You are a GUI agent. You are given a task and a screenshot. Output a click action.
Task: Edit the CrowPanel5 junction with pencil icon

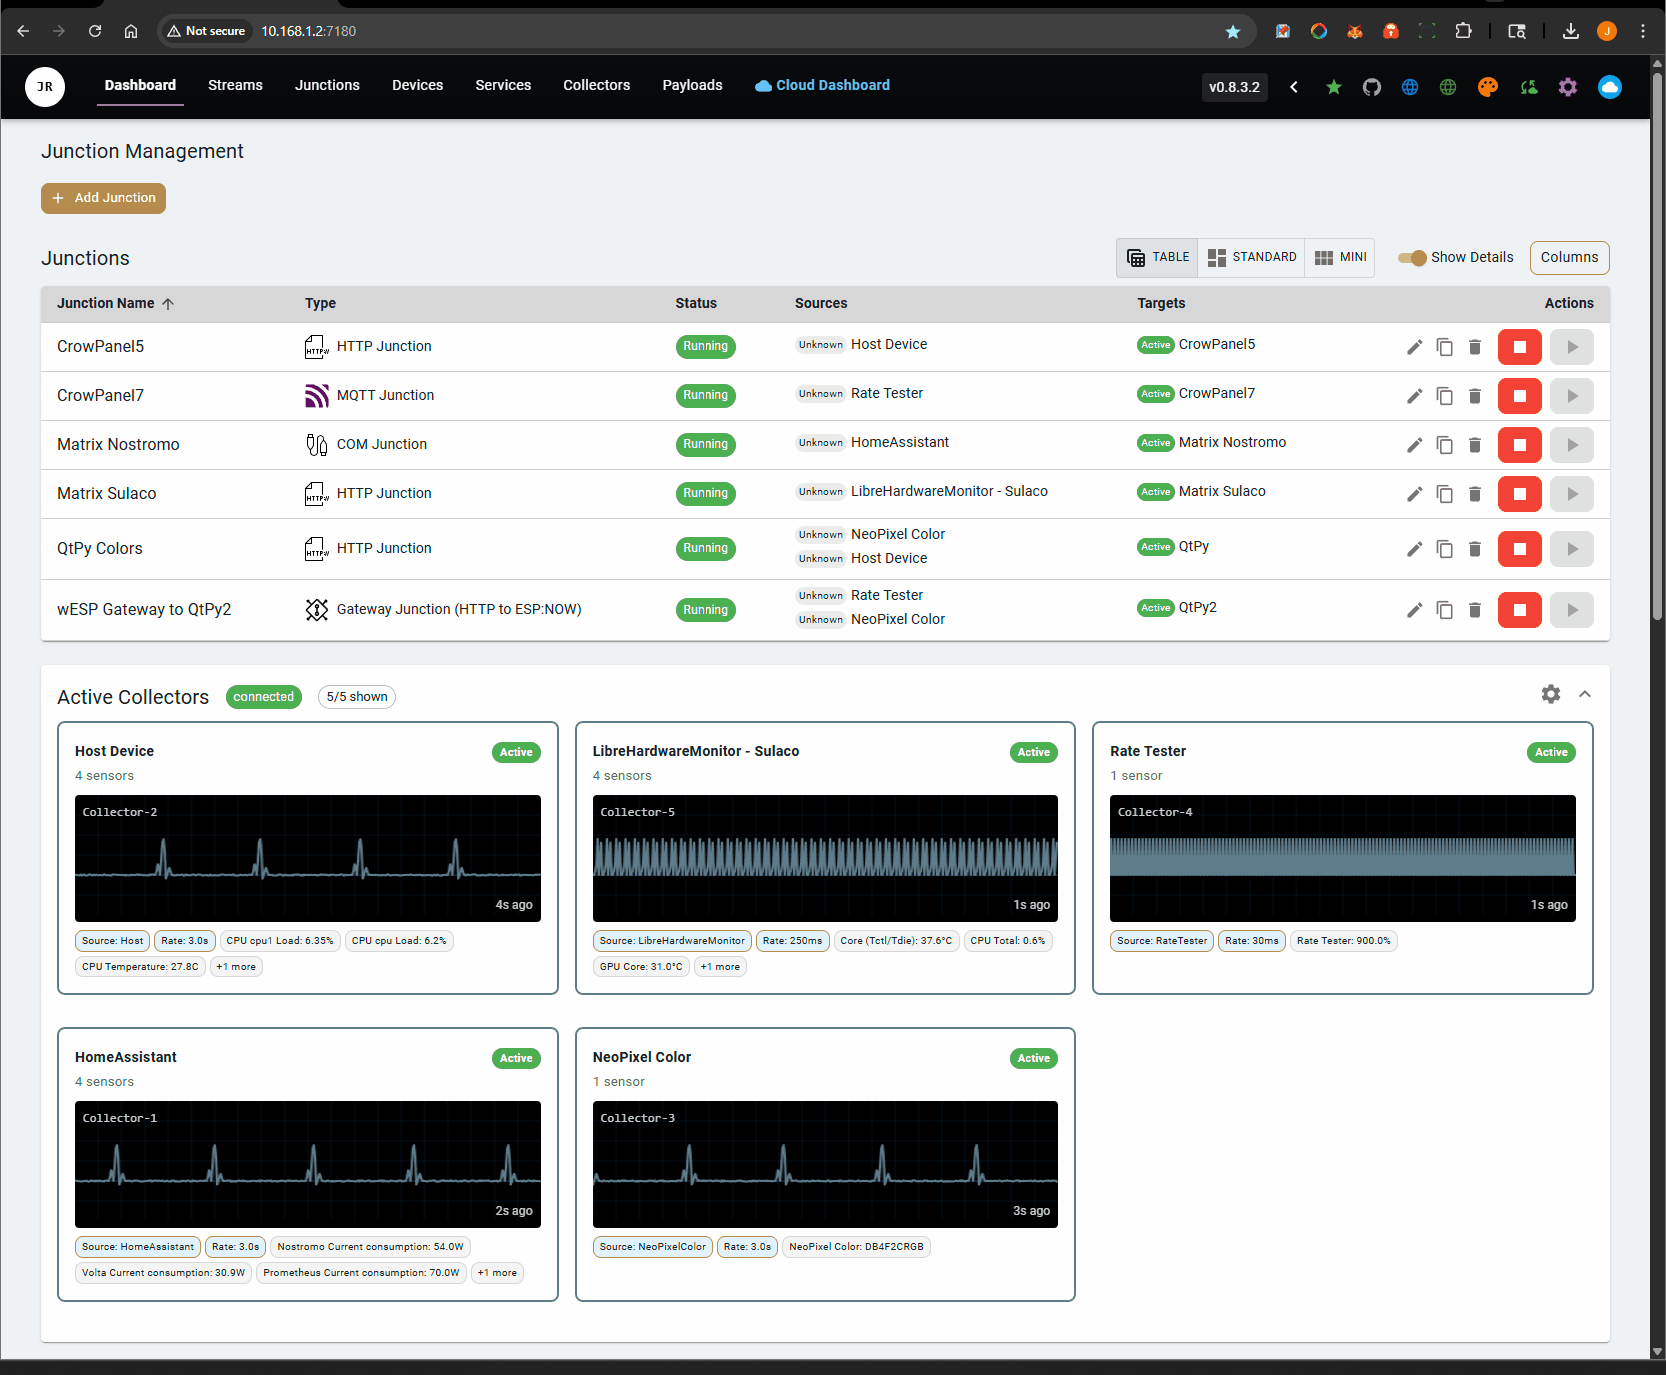(x=1414, y=347)
